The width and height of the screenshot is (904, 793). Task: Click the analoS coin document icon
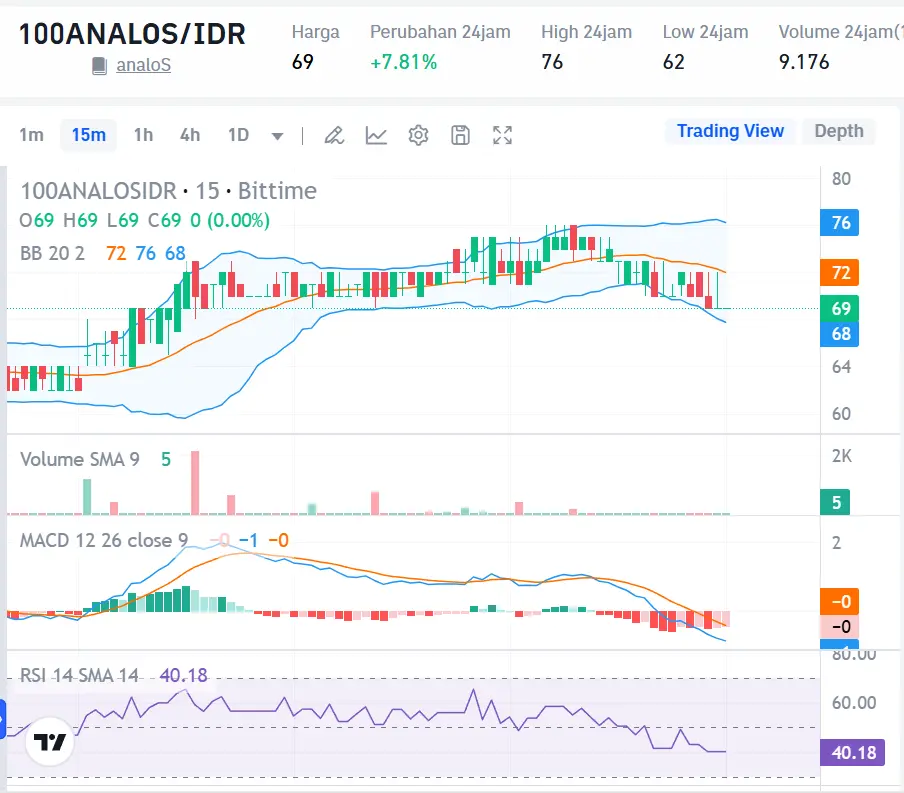pyautogui.click(x=96, y=66)
